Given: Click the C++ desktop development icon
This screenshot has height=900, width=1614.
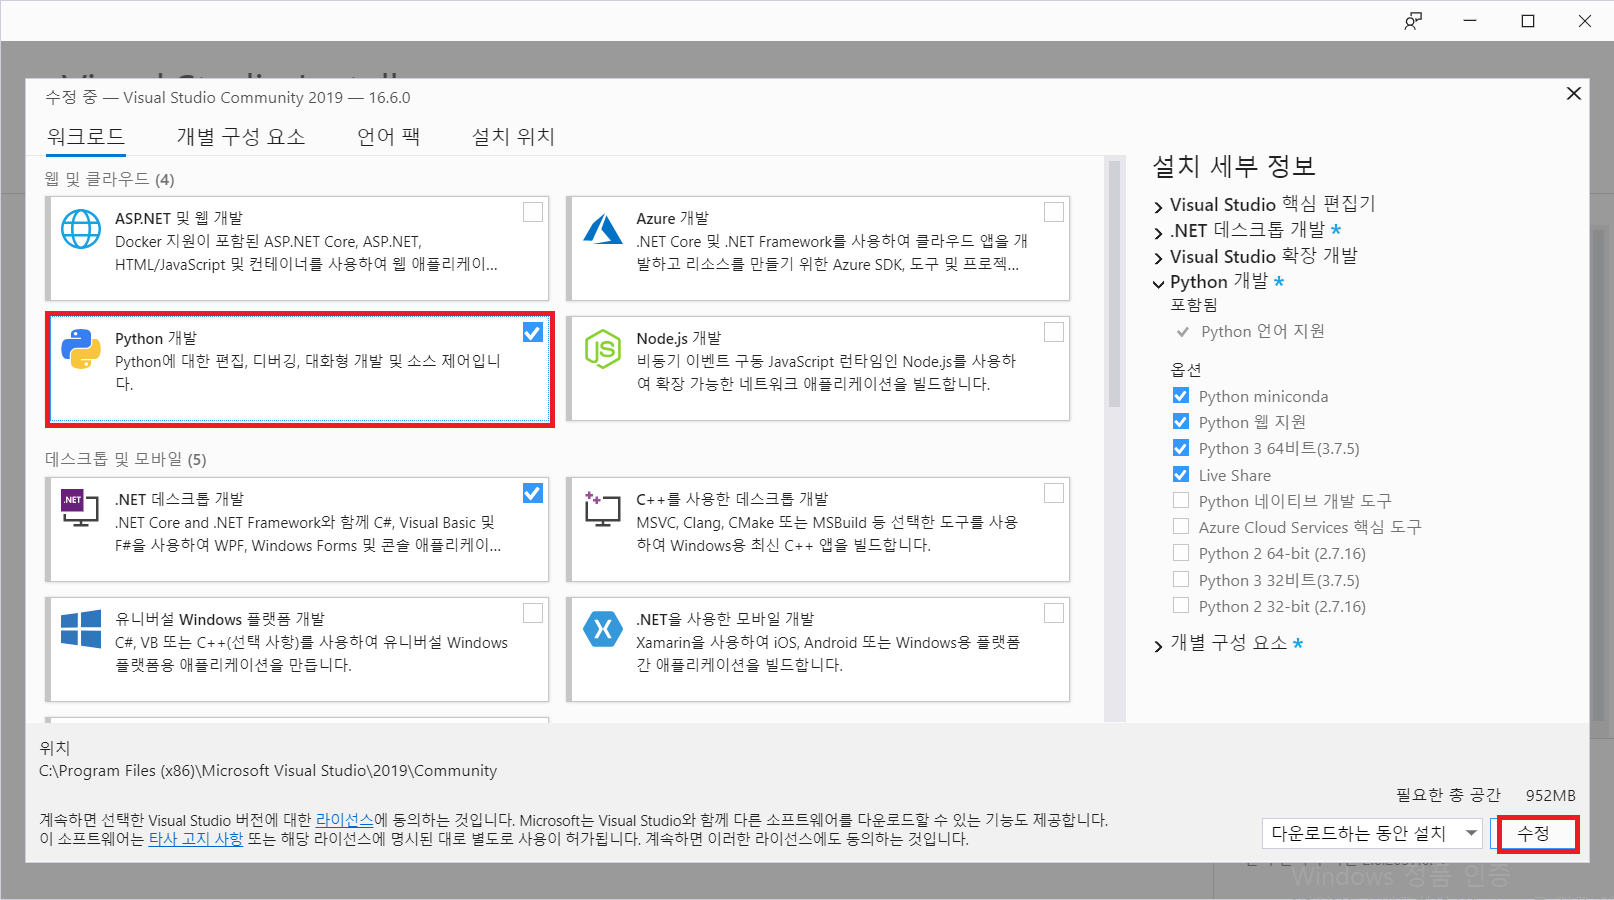Looking at the screenshot, I should [603, 508].
